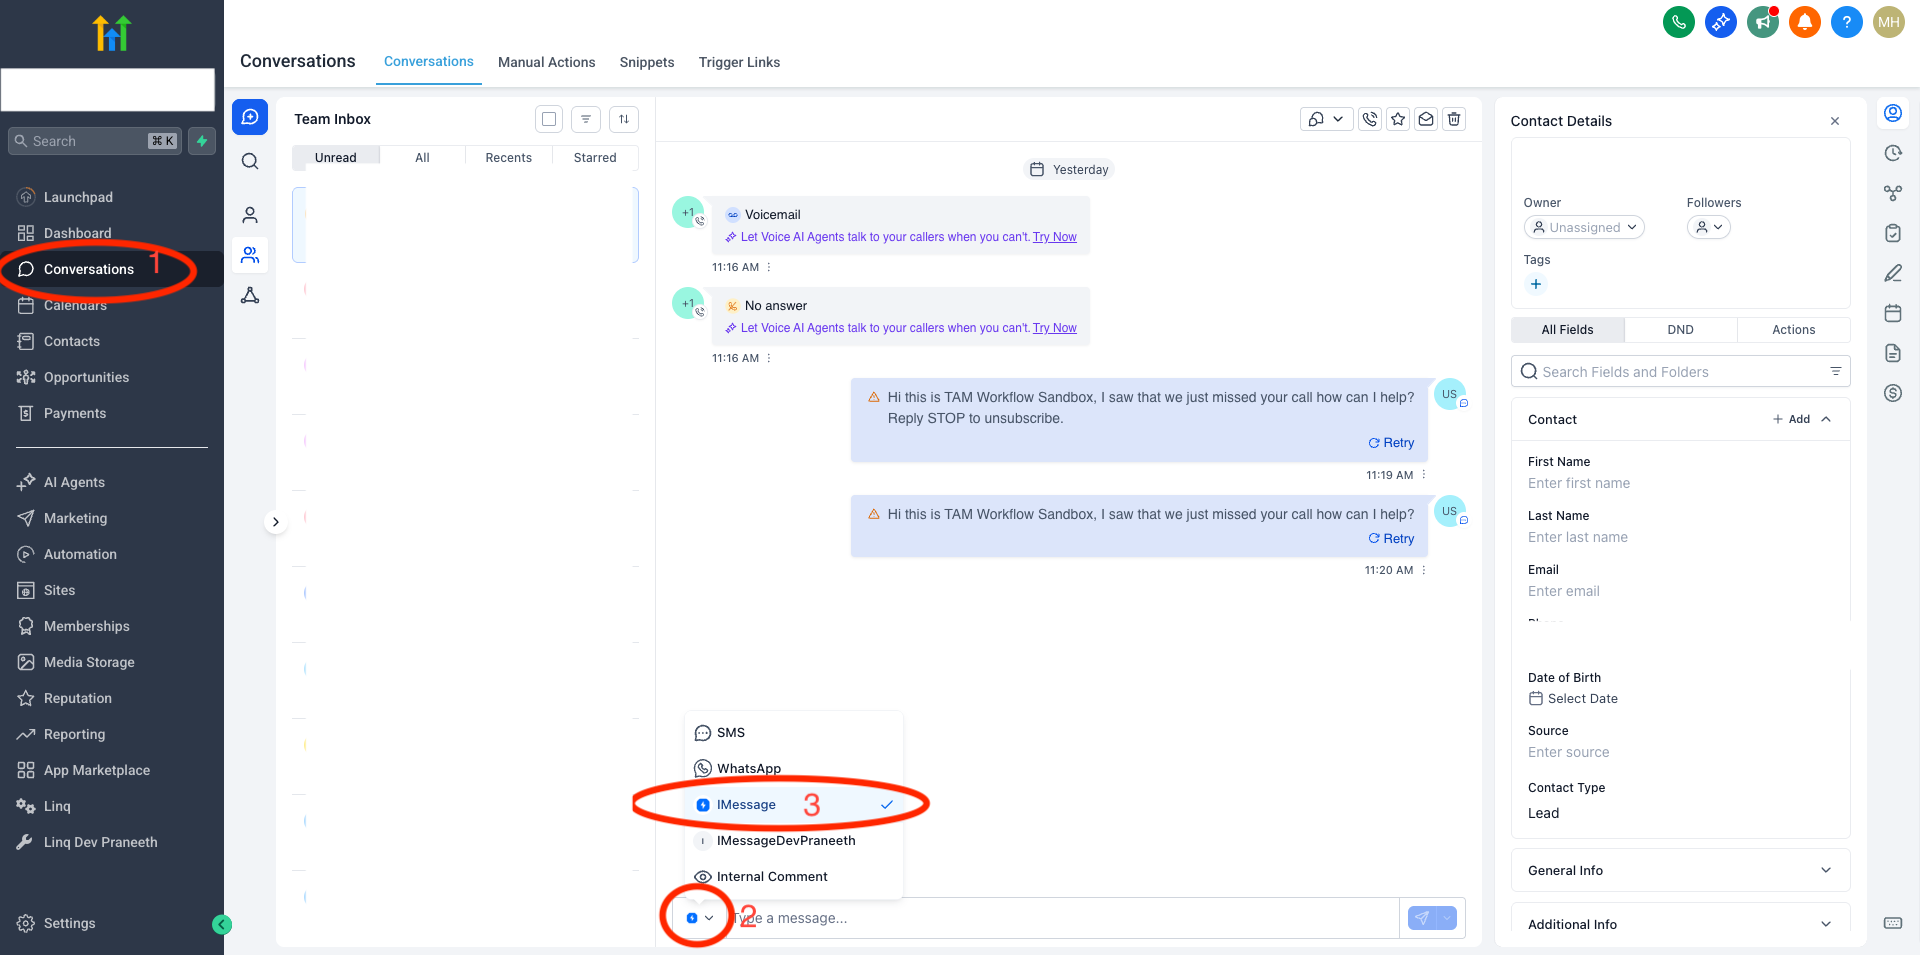Open the conversation search magnifier icon
This screenshot has width=1920, height=955.
[250, 161]
